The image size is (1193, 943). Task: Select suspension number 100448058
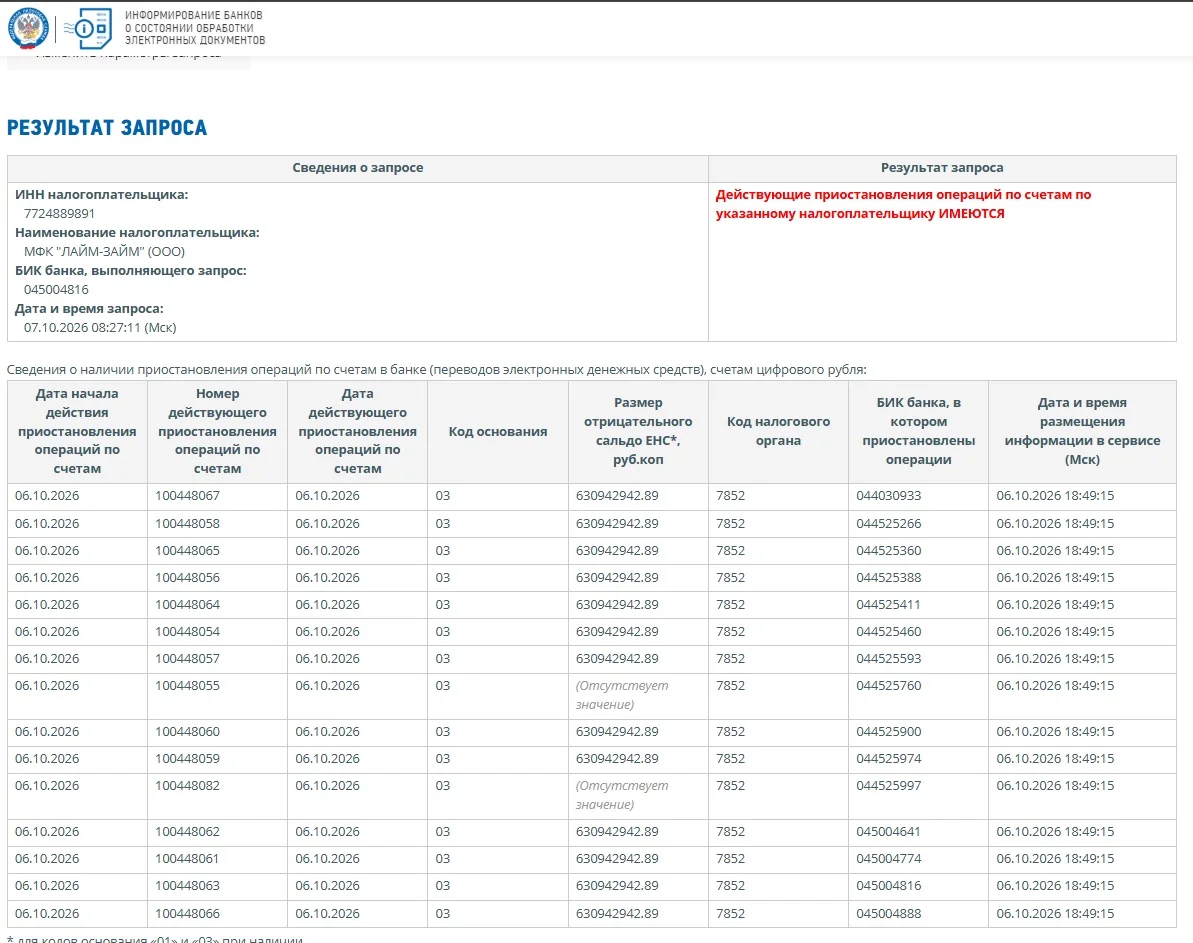point(187,524)
